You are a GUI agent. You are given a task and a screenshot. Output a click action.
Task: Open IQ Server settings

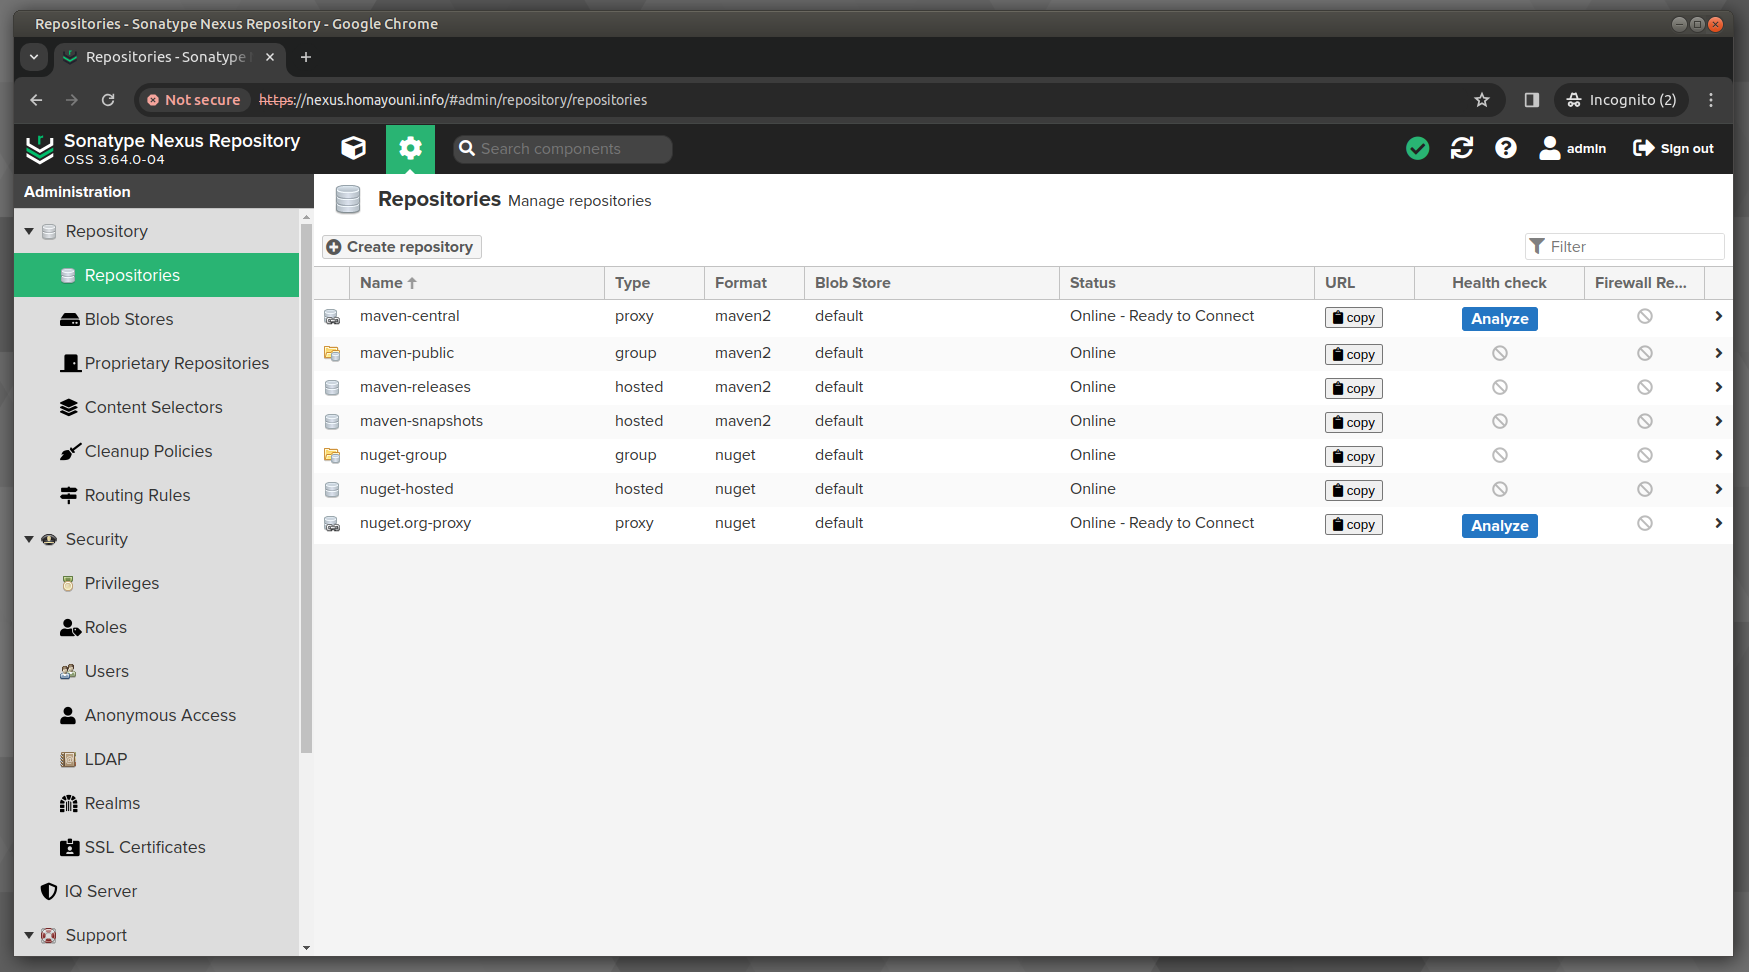[156, 891]
